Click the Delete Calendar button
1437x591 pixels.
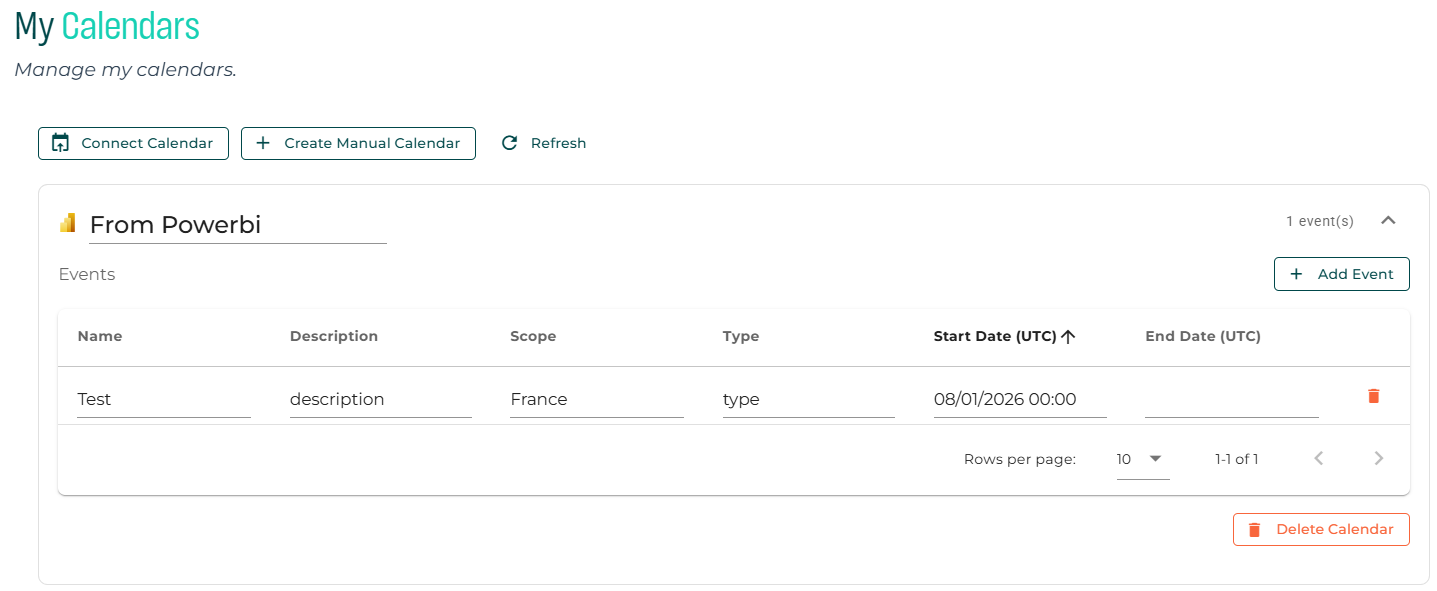tap(1321, 529)
